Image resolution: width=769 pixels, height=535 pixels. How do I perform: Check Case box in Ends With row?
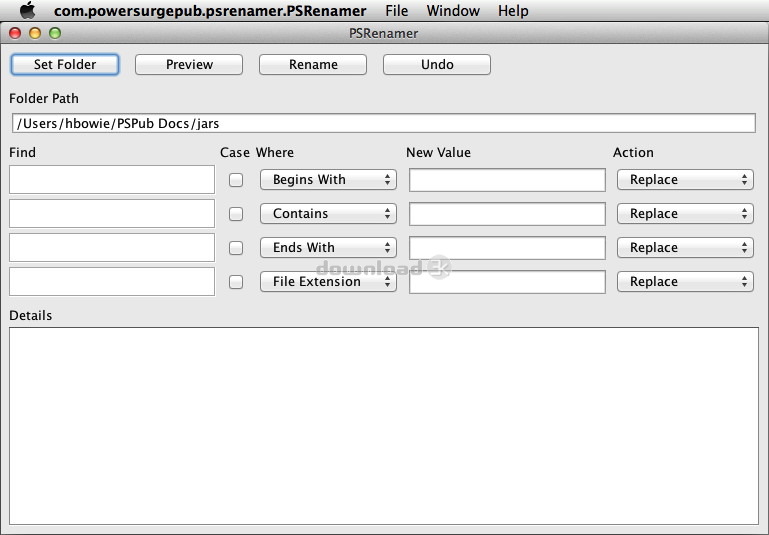(x=236, y=248)
